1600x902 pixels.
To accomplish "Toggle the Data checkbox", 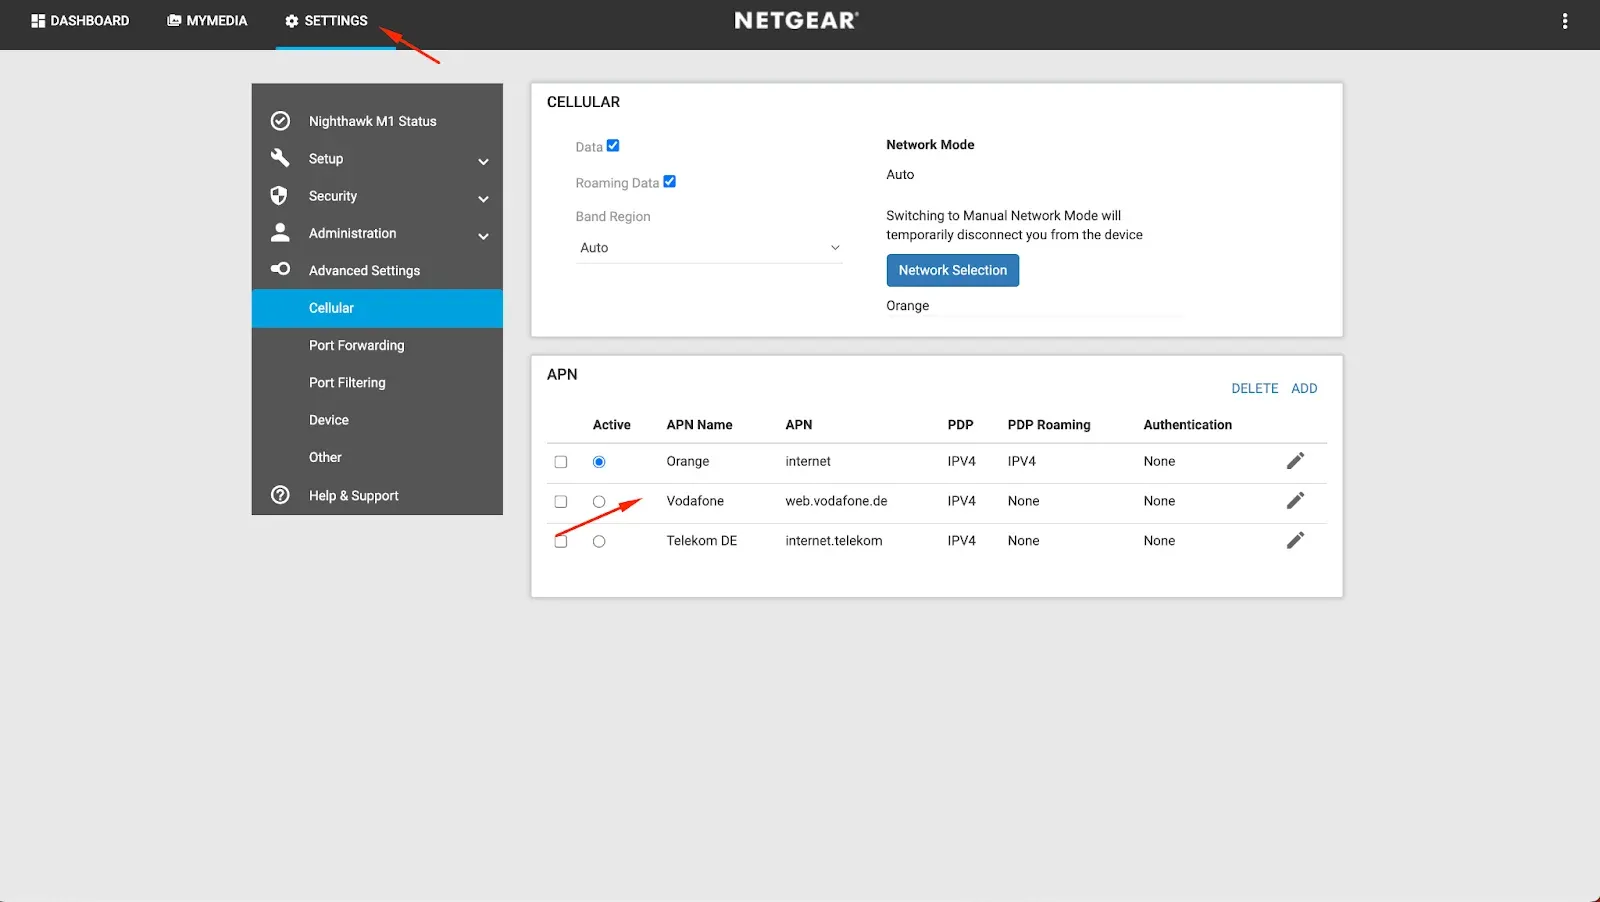I will 613,145.
